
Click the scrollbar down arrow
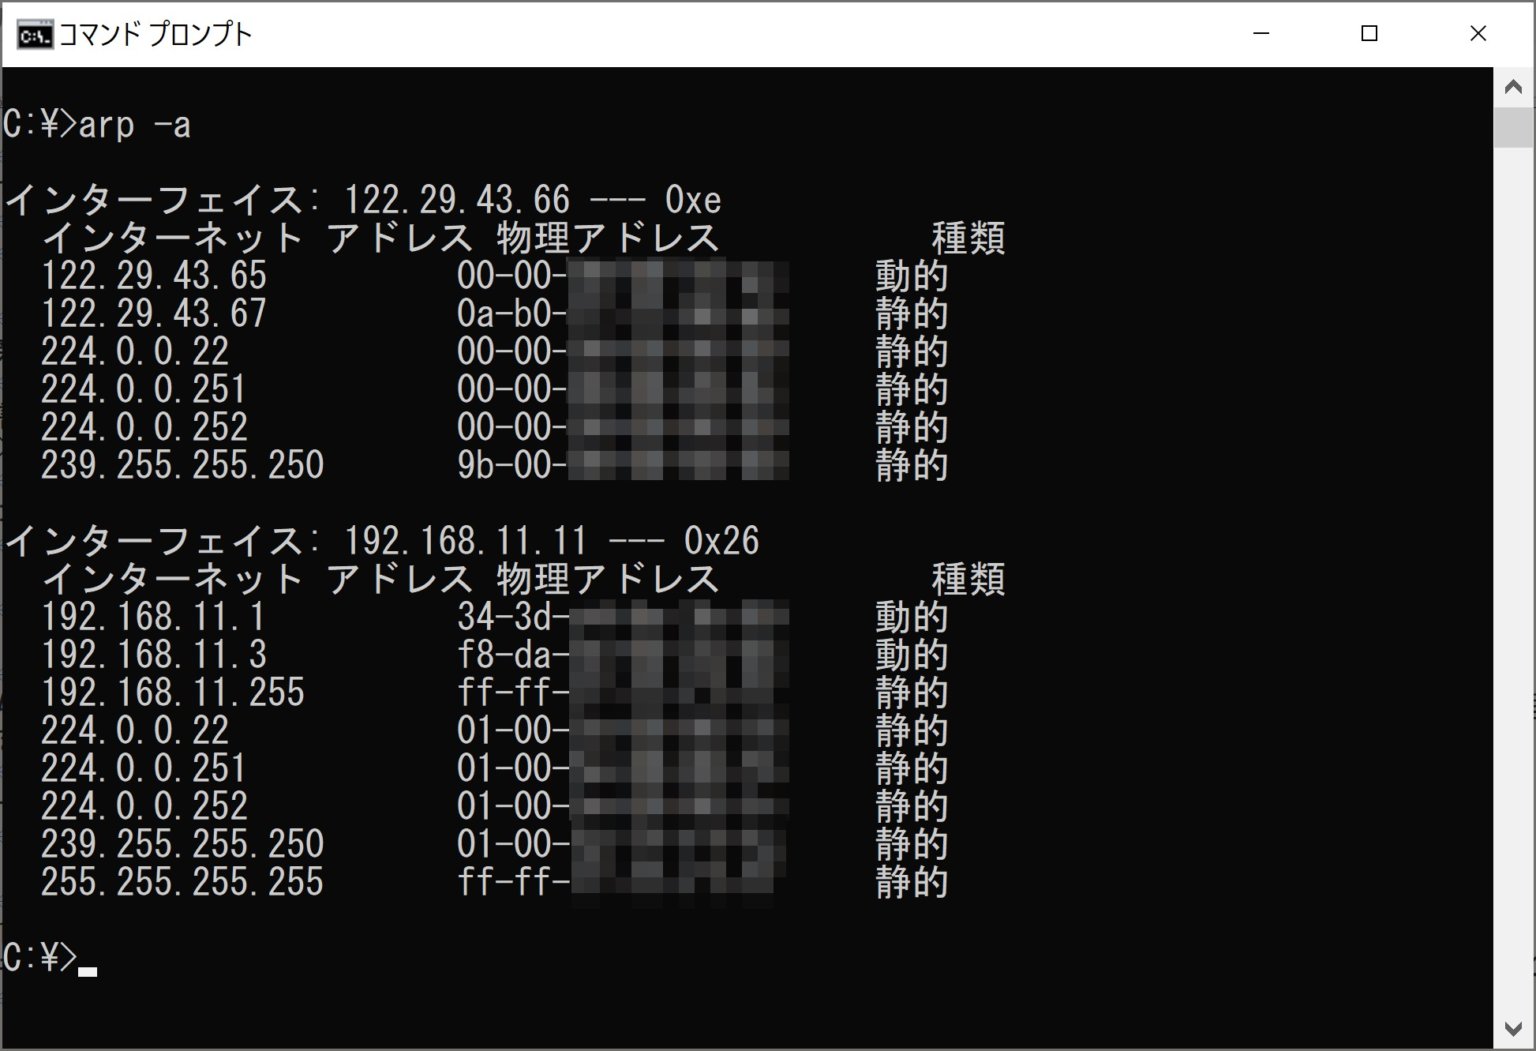1513,1029
